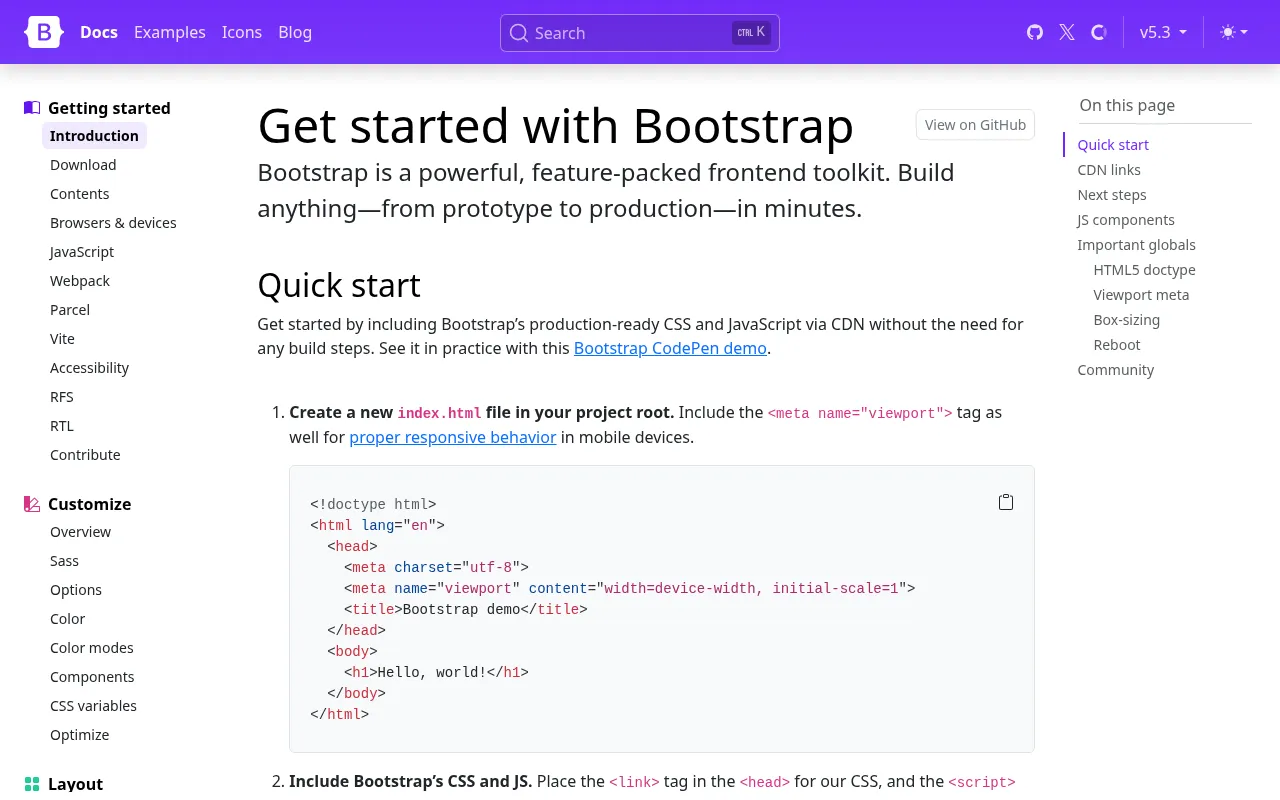Jump to JS components section
The width and height of the screenshot is (1280, 800).
point(1126,220)
